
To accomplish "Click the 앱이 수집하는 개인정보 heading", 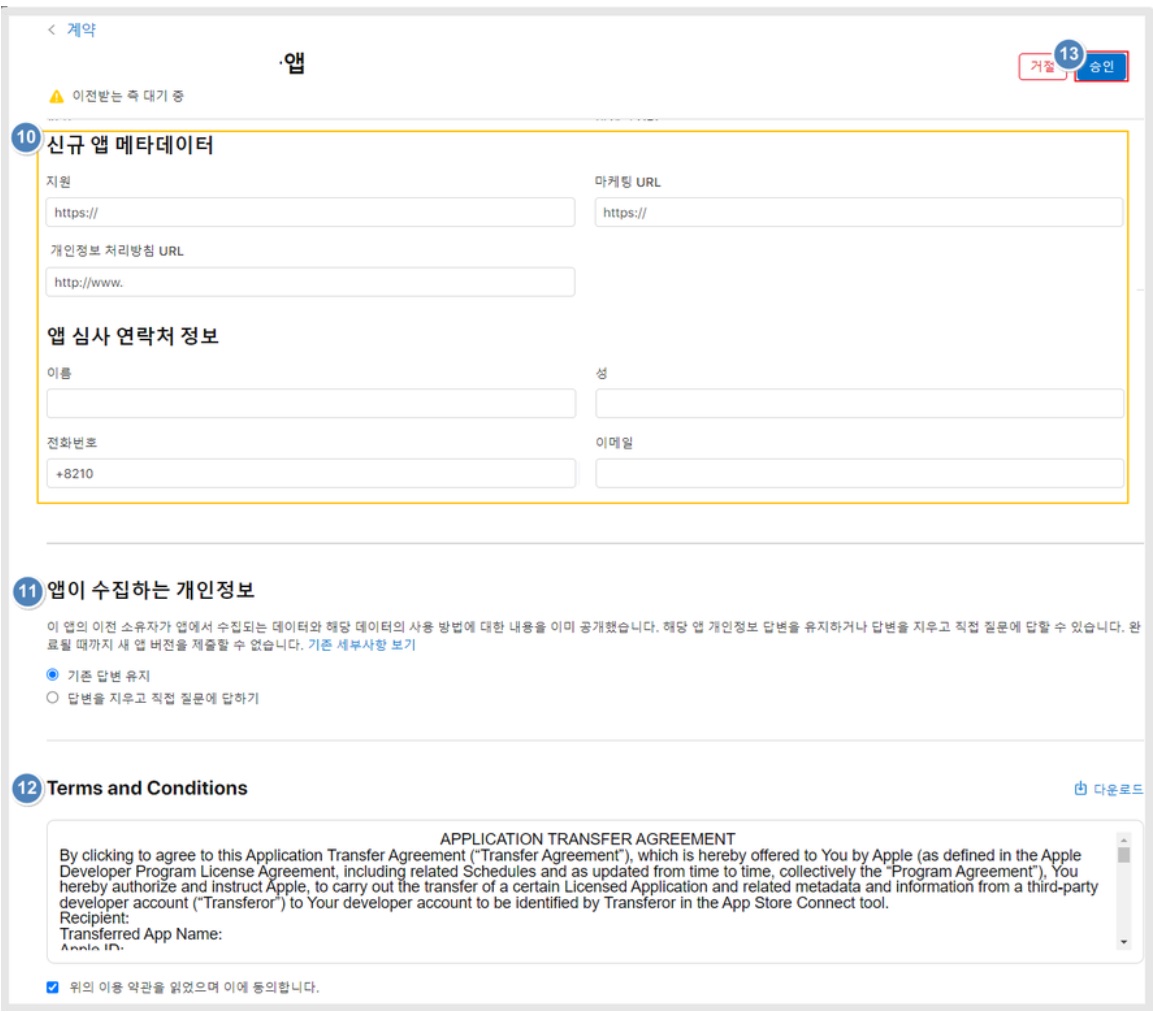I will click(151, 590).
